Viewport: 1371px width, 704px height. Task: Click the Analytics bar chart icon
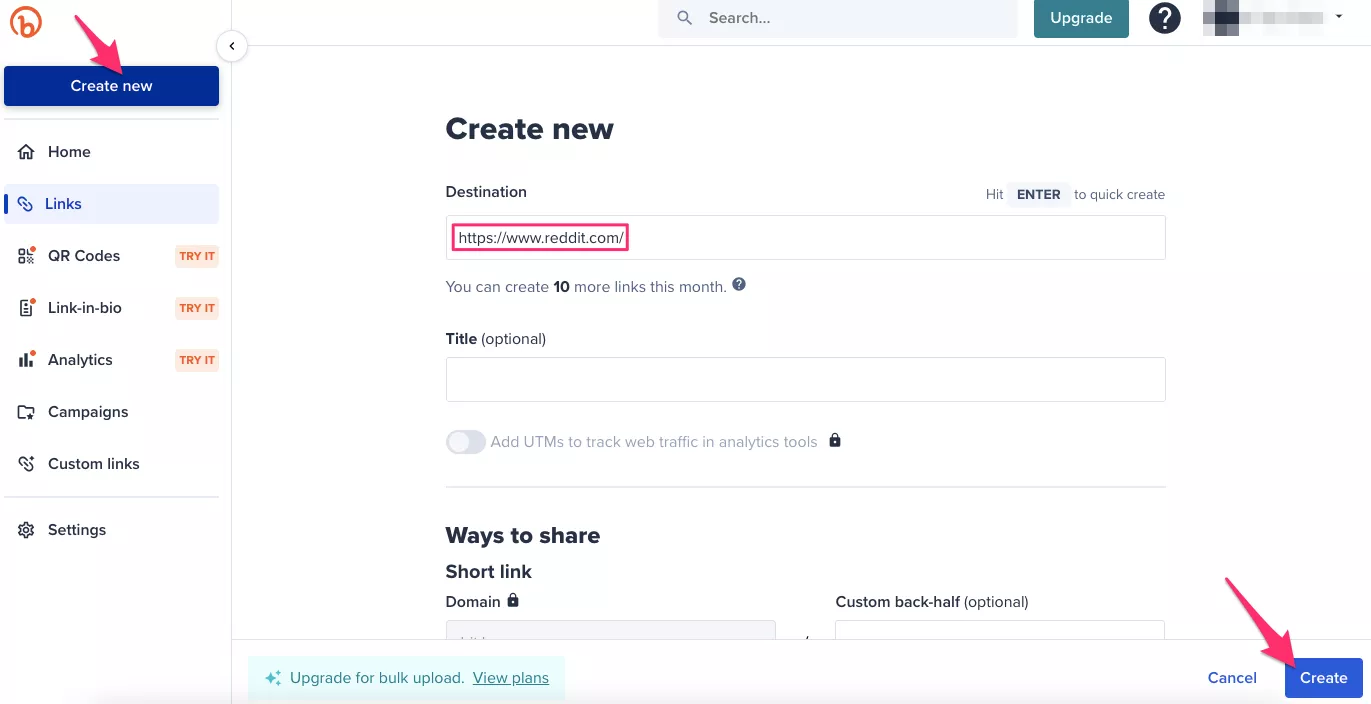pyautogui.click(x=27, y=360)
